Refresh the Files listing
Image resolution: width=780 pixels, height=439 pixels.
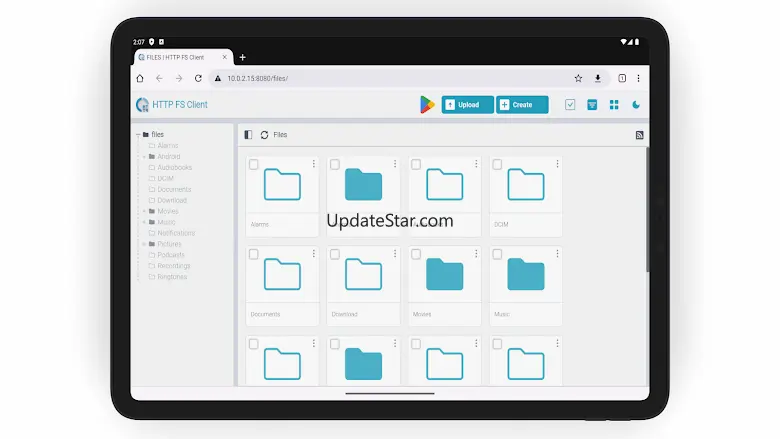[x=264, y=135]
